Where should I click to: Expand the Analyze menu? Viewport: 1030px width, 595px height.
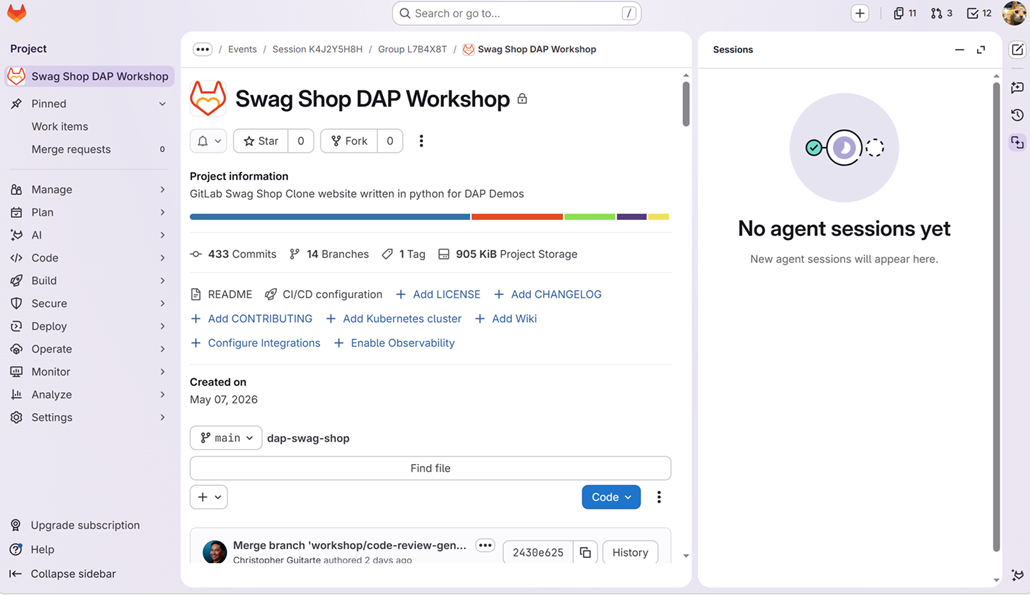[88, 395]
